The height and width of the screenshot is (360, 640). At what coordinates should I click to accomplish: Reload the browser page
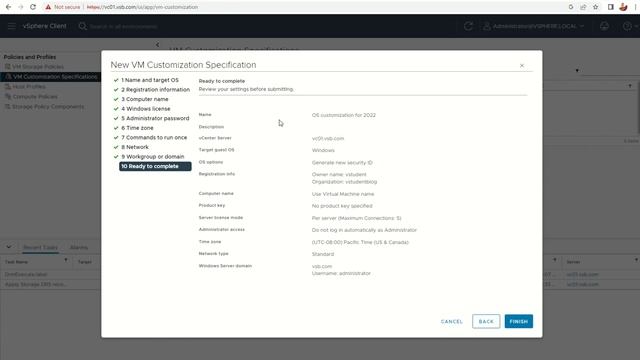point(33,7)
